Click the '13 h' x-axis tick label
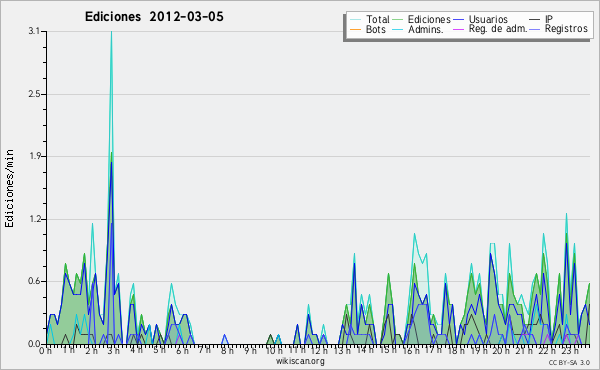600x370 pixels. pos(342,351)
